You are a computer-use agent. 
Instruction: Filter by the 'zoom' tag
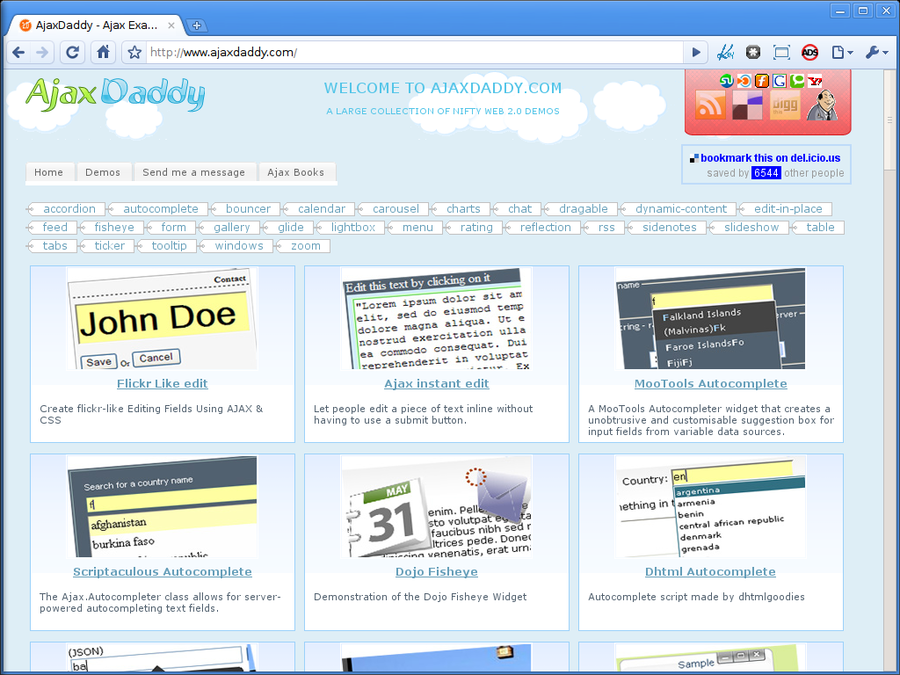[x=302, y=246]
